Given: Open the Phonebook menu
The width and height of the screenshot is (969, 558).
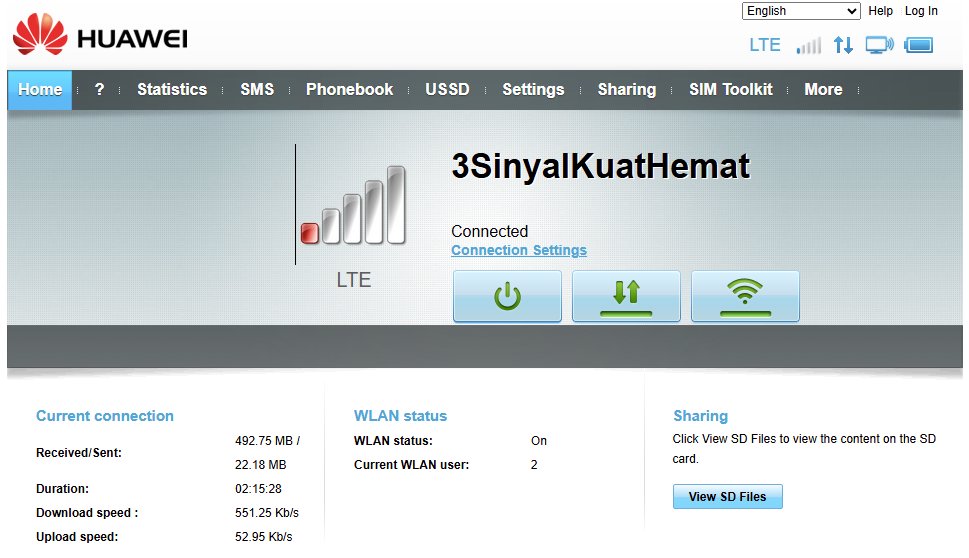Looking at the screenshot, I should point(349,90).
